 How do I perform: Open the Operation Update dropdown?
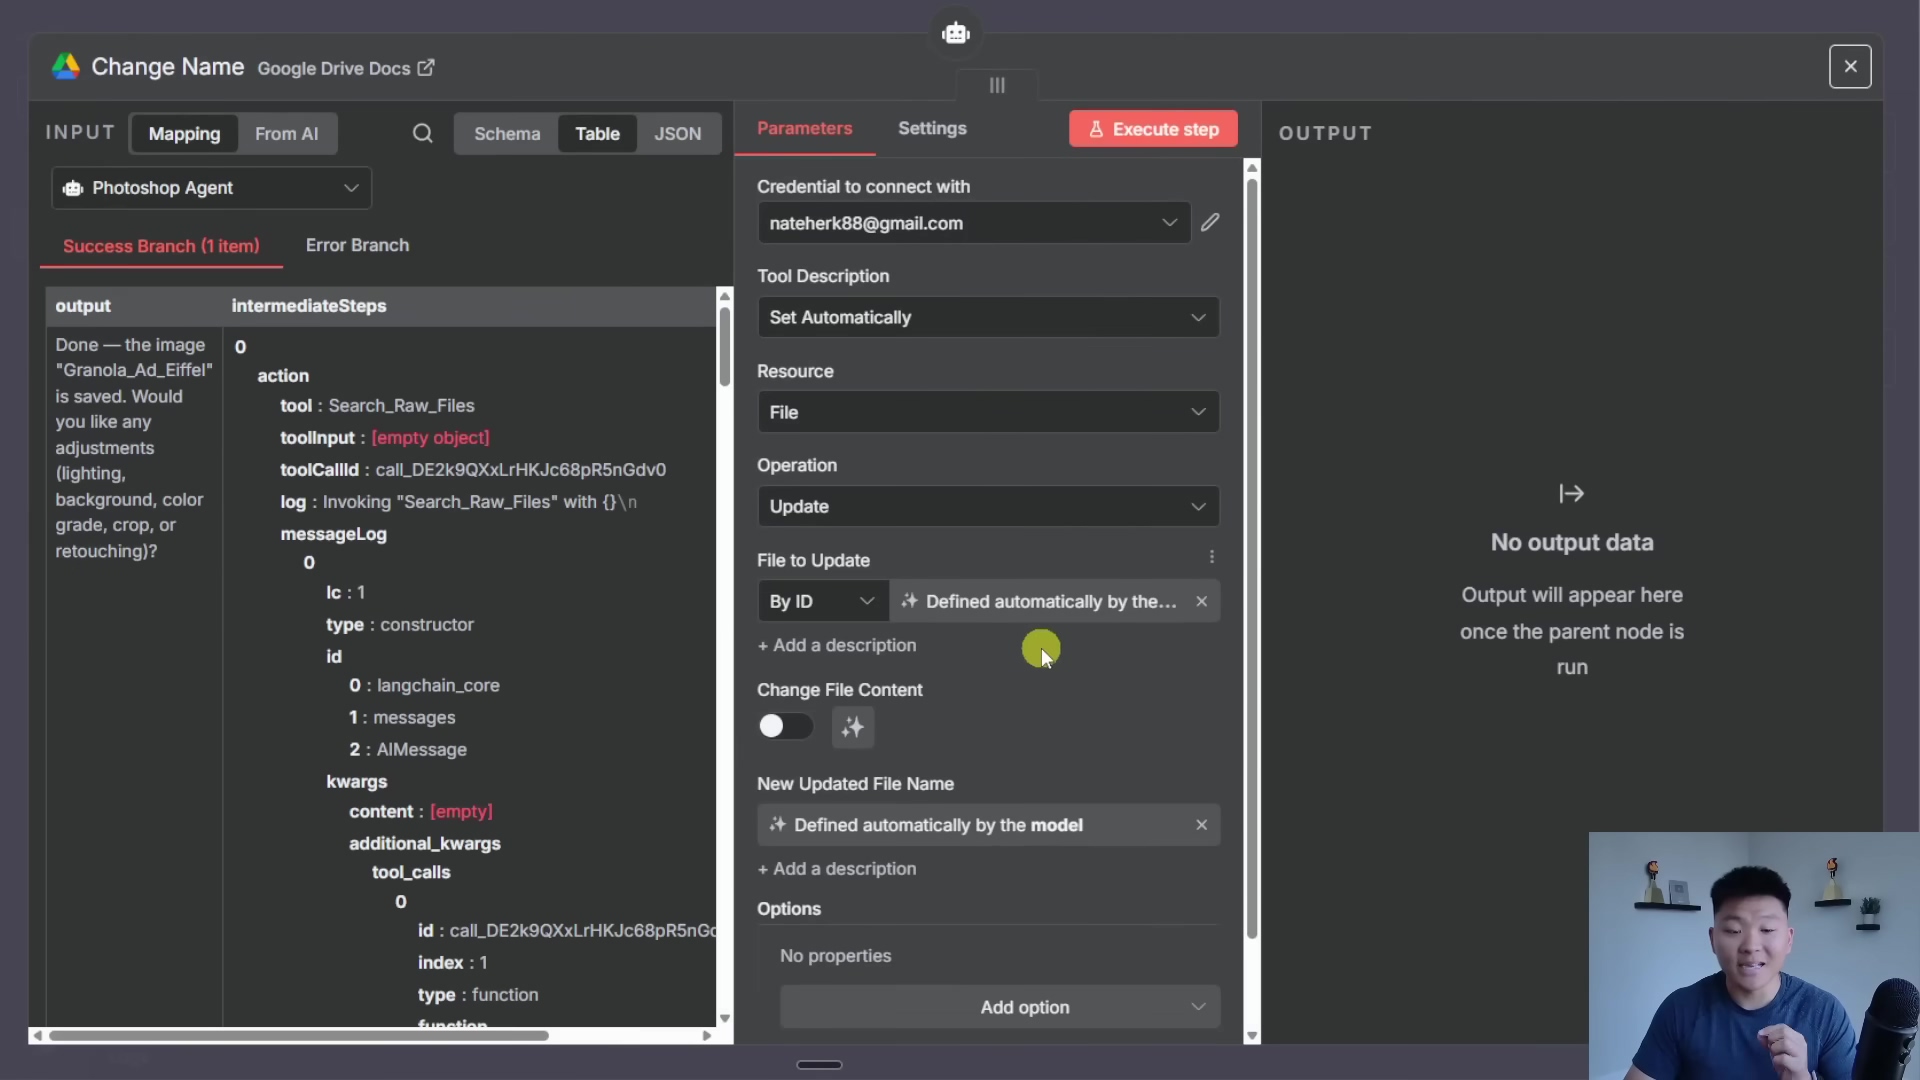click(x=988, y=506)
